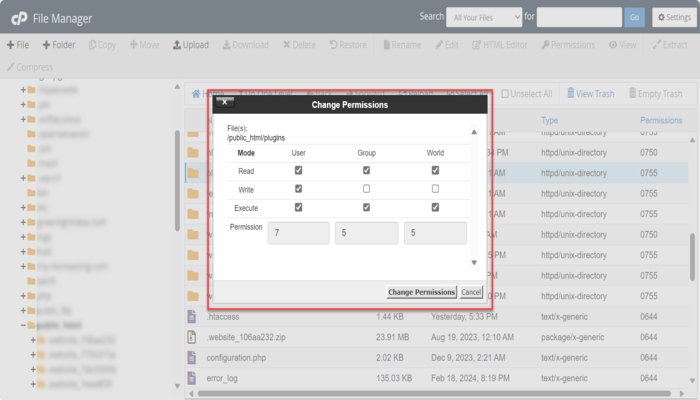This screenshot has width=700, height=400.
Task: Open the All Your Files search dropdown
Action: (485, 17)
